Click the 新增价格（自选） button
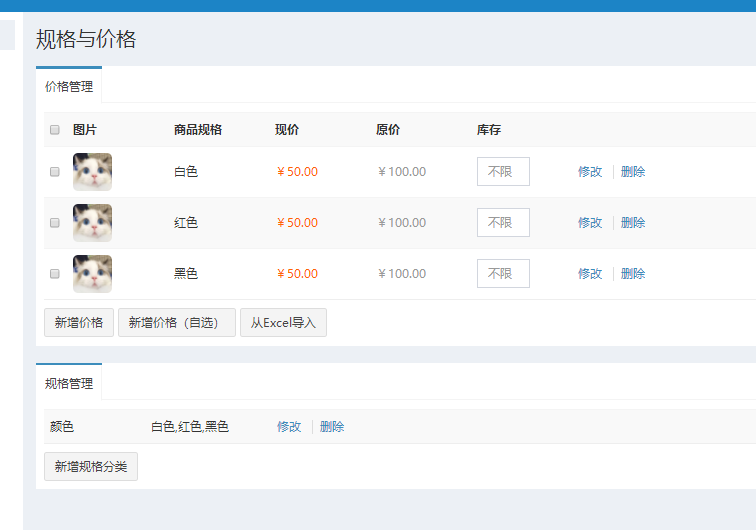Image resolution: width=756 pixels, height=530 pixels. point(177,323)
